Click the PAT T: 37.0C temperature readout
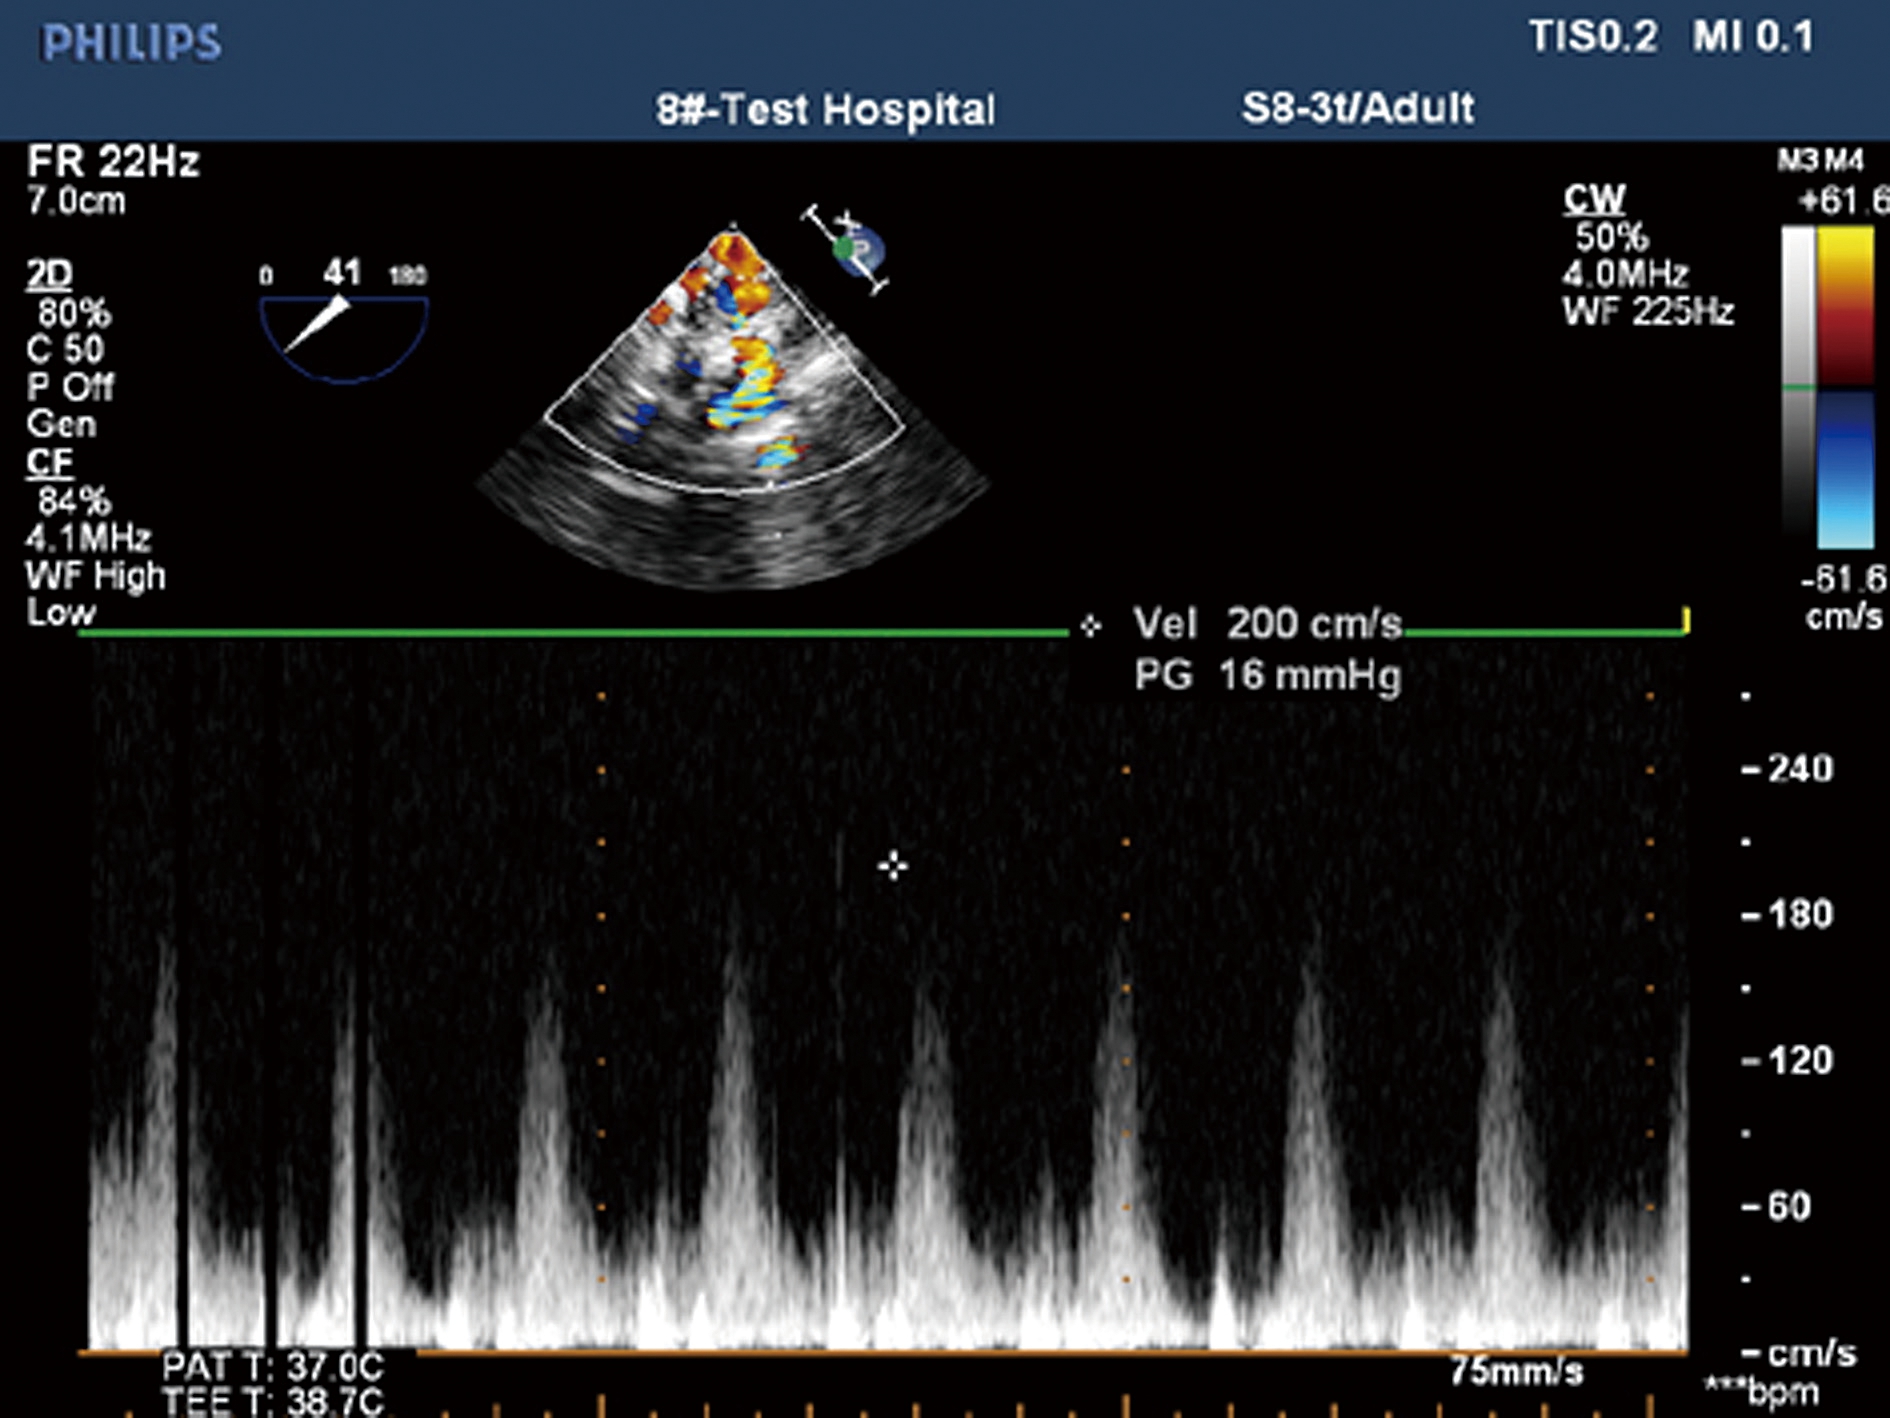The width and height of the screenshot is (1890, 1418). [x=273, y=1367]
